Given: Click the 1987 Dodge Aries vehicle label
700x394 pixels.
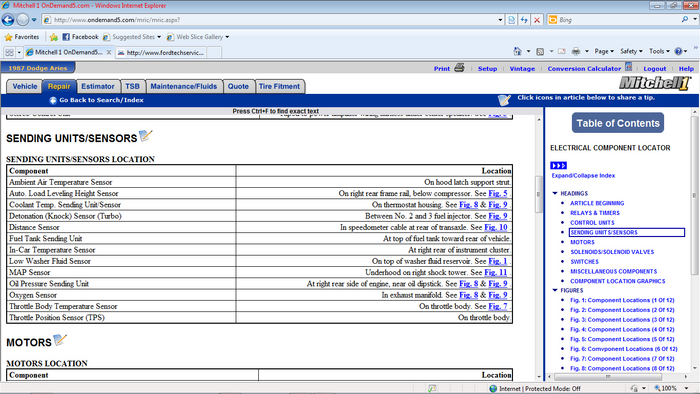Looking at the screenshot, I should tap(38, 68).
